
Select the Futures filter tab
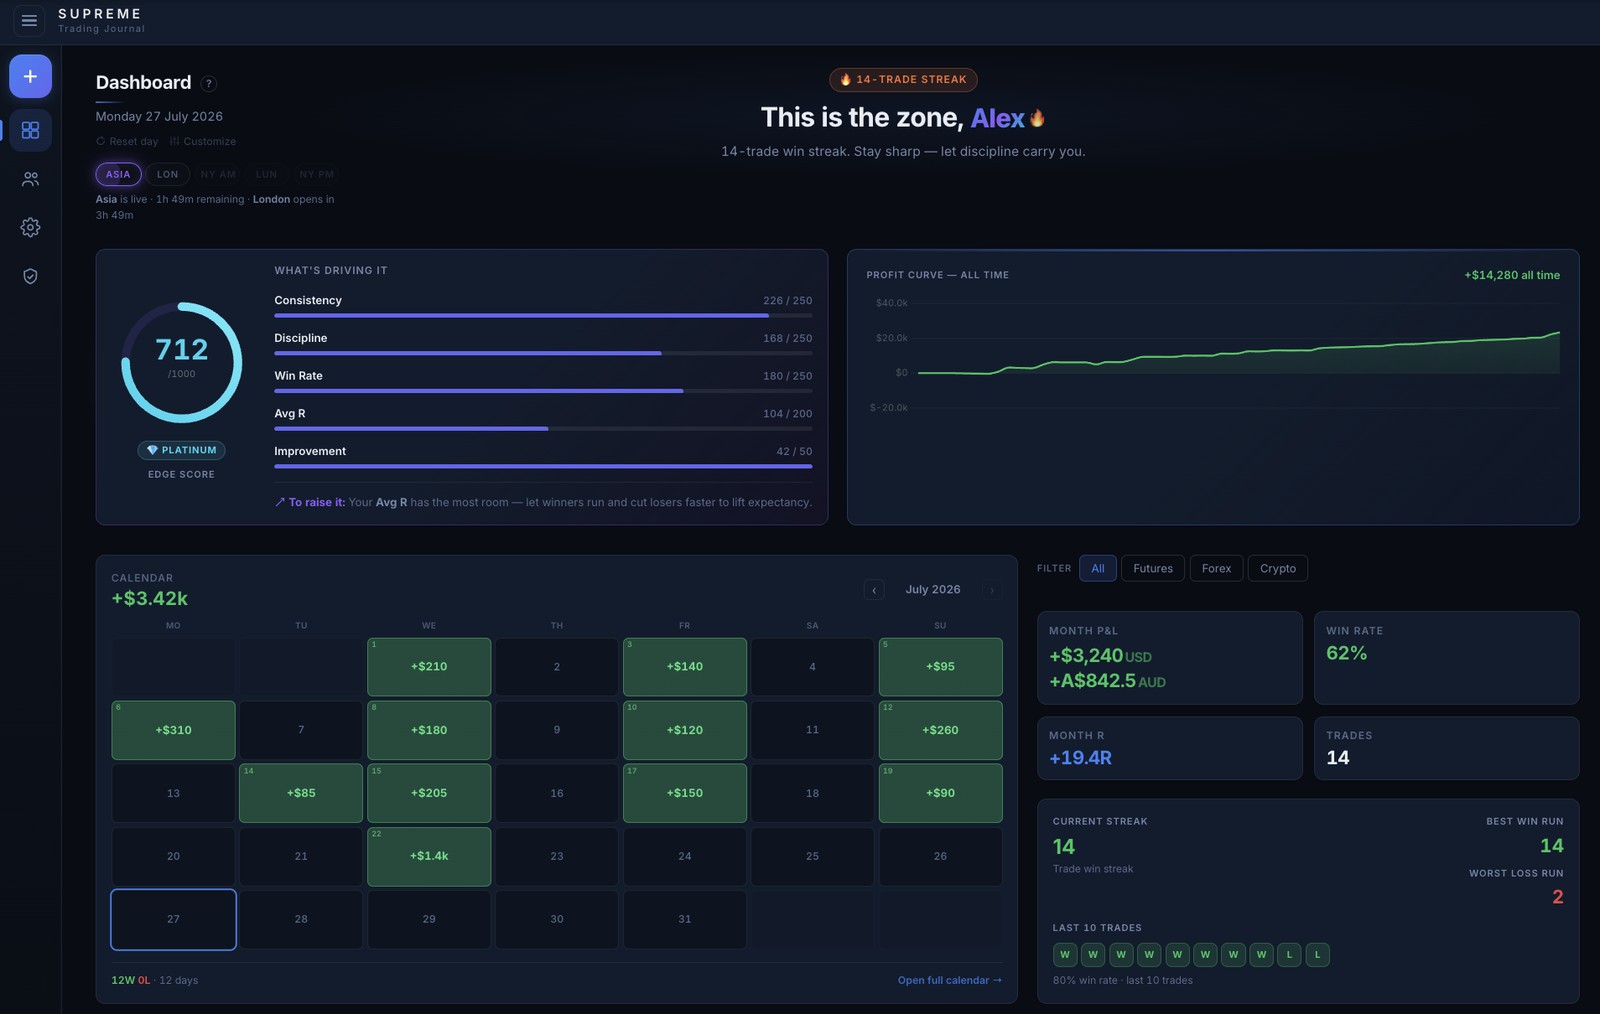coord(1153,568)
